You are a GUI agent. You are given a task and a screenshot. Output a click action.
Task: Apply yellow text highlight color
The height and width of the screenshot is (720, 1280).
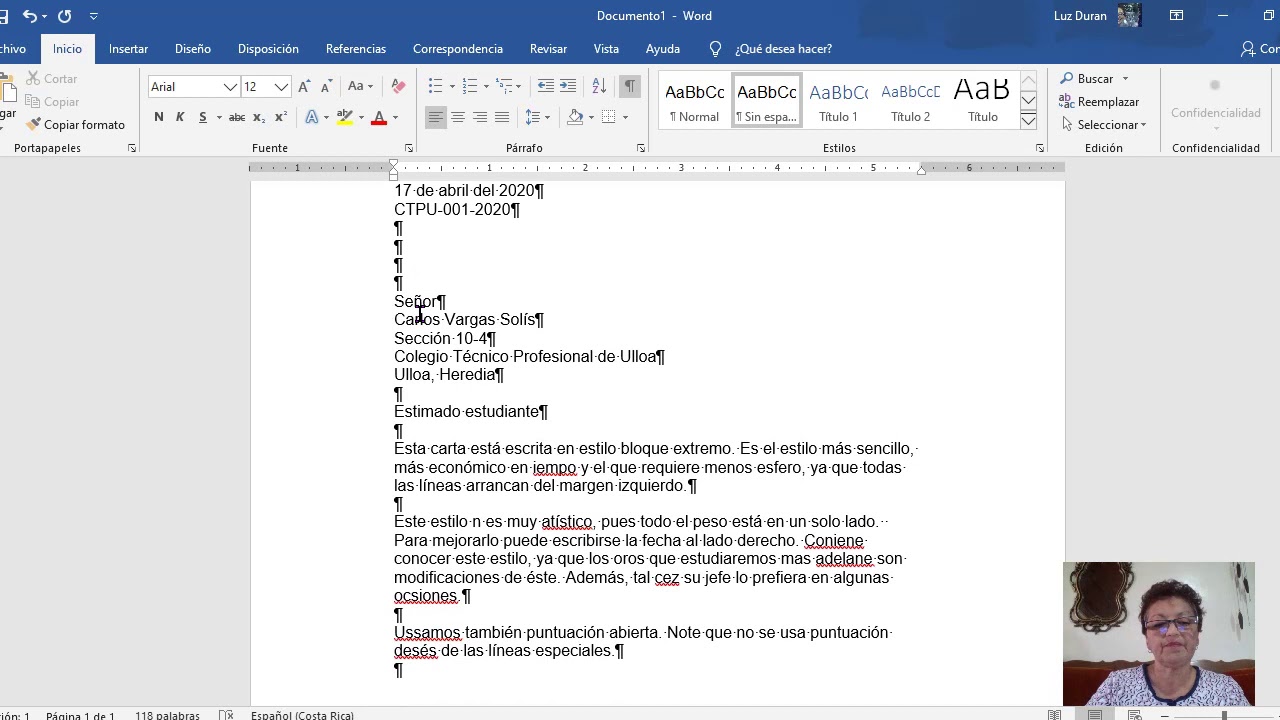[345, 117]
